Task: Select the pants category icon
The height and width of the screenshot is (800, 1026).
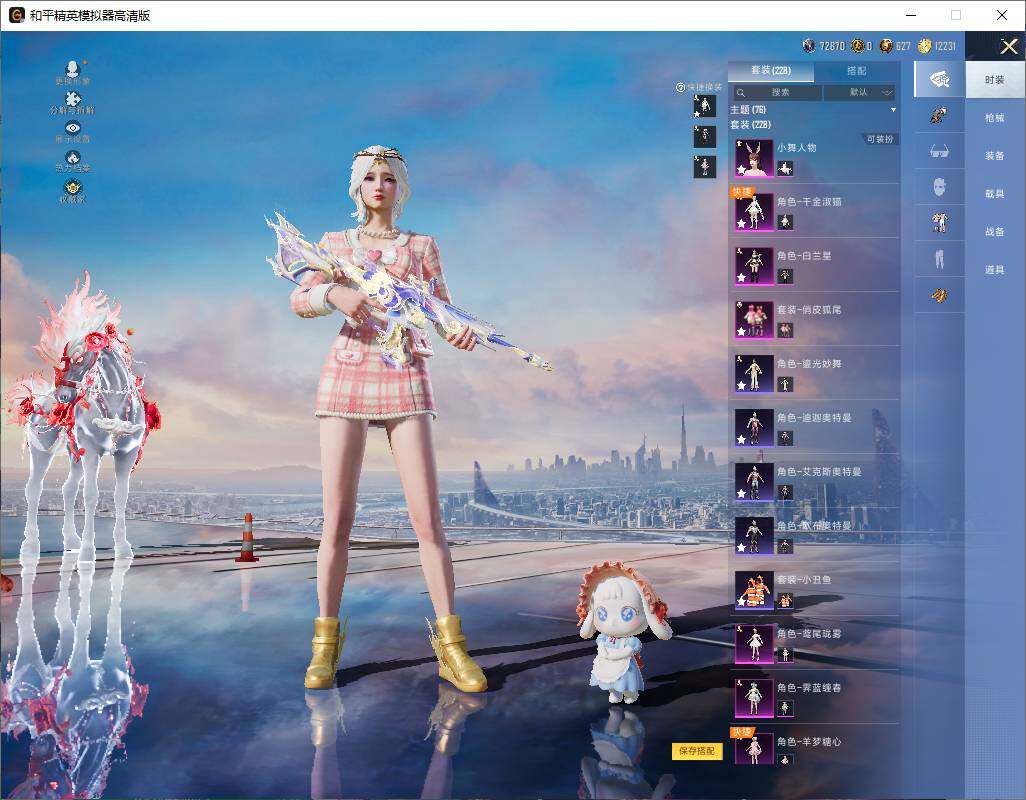Action: pyautogui.click(x=939, y=259)
